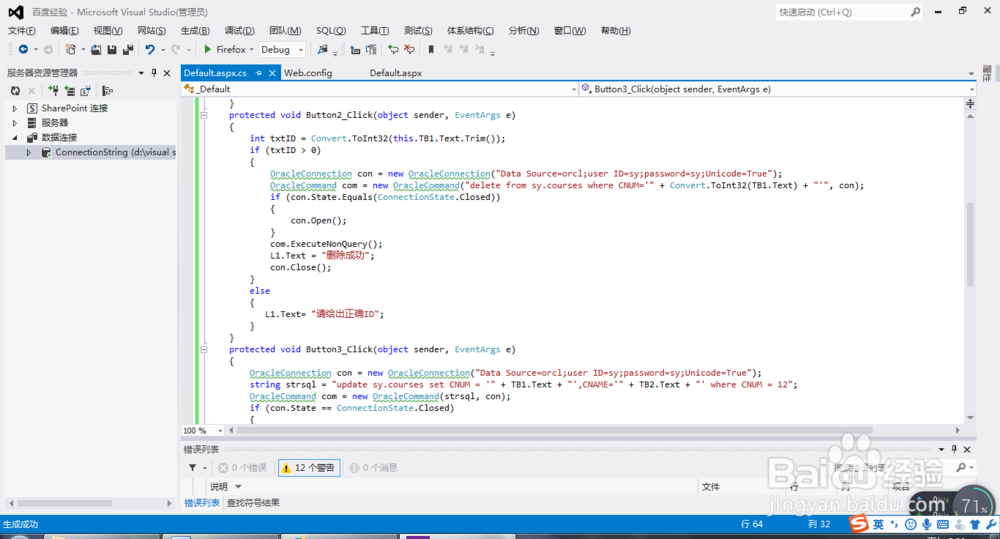Click the code editor vertical scrollbar thumb

pos(970,244)
